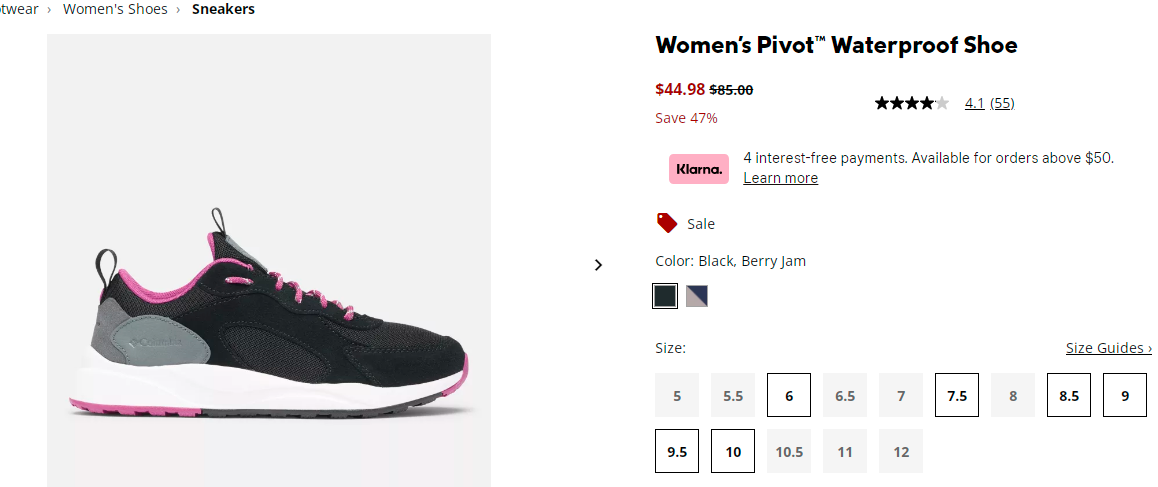This screenshot has width=1158, height=487.
Task: Select the grey and navy color swatch
Action: point(696,296)
